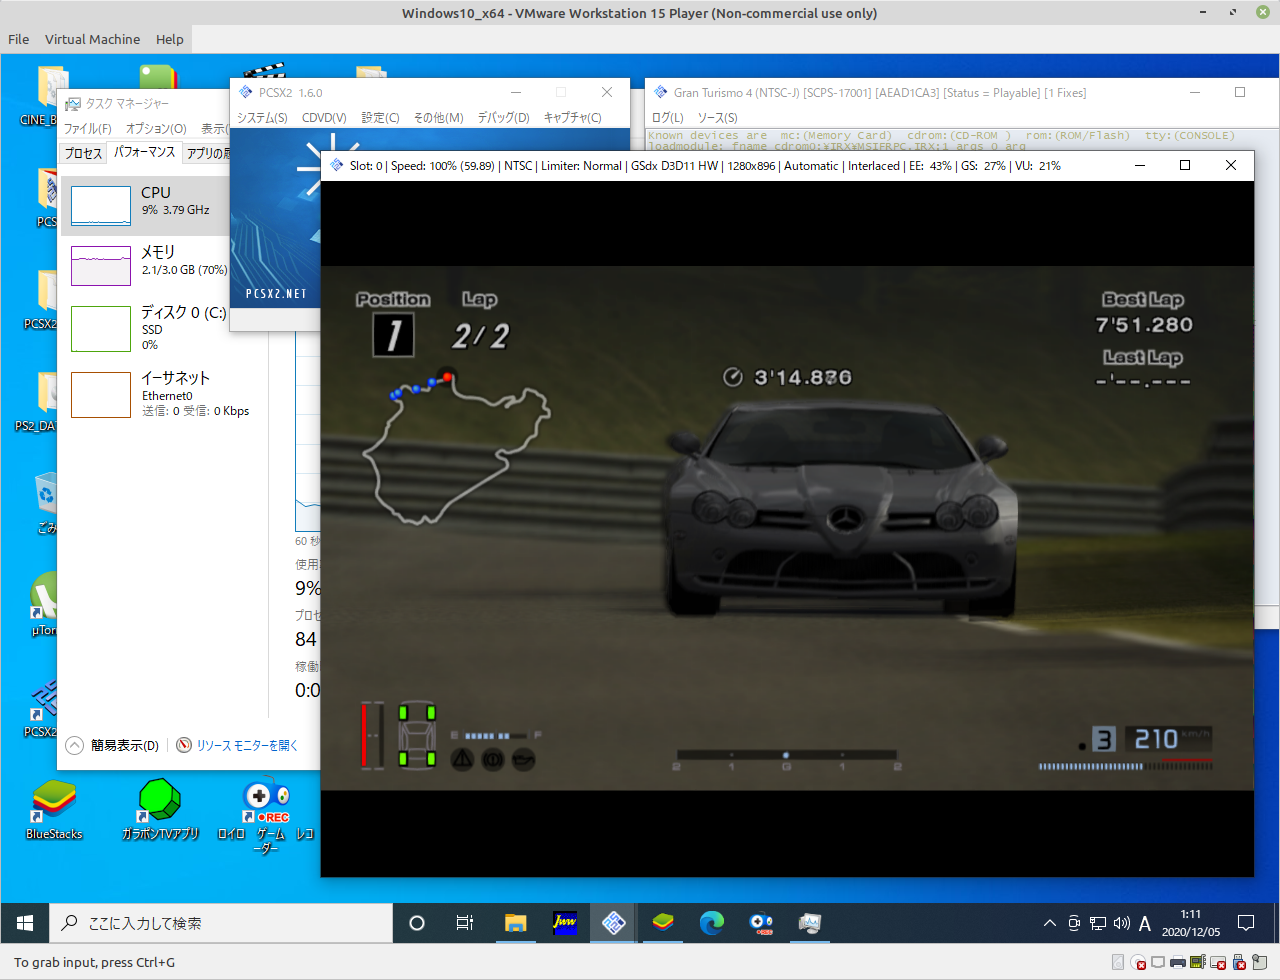Open File Explorer from the taskbar
Viewport: 1280px width, 980px height.
(515, 923)
